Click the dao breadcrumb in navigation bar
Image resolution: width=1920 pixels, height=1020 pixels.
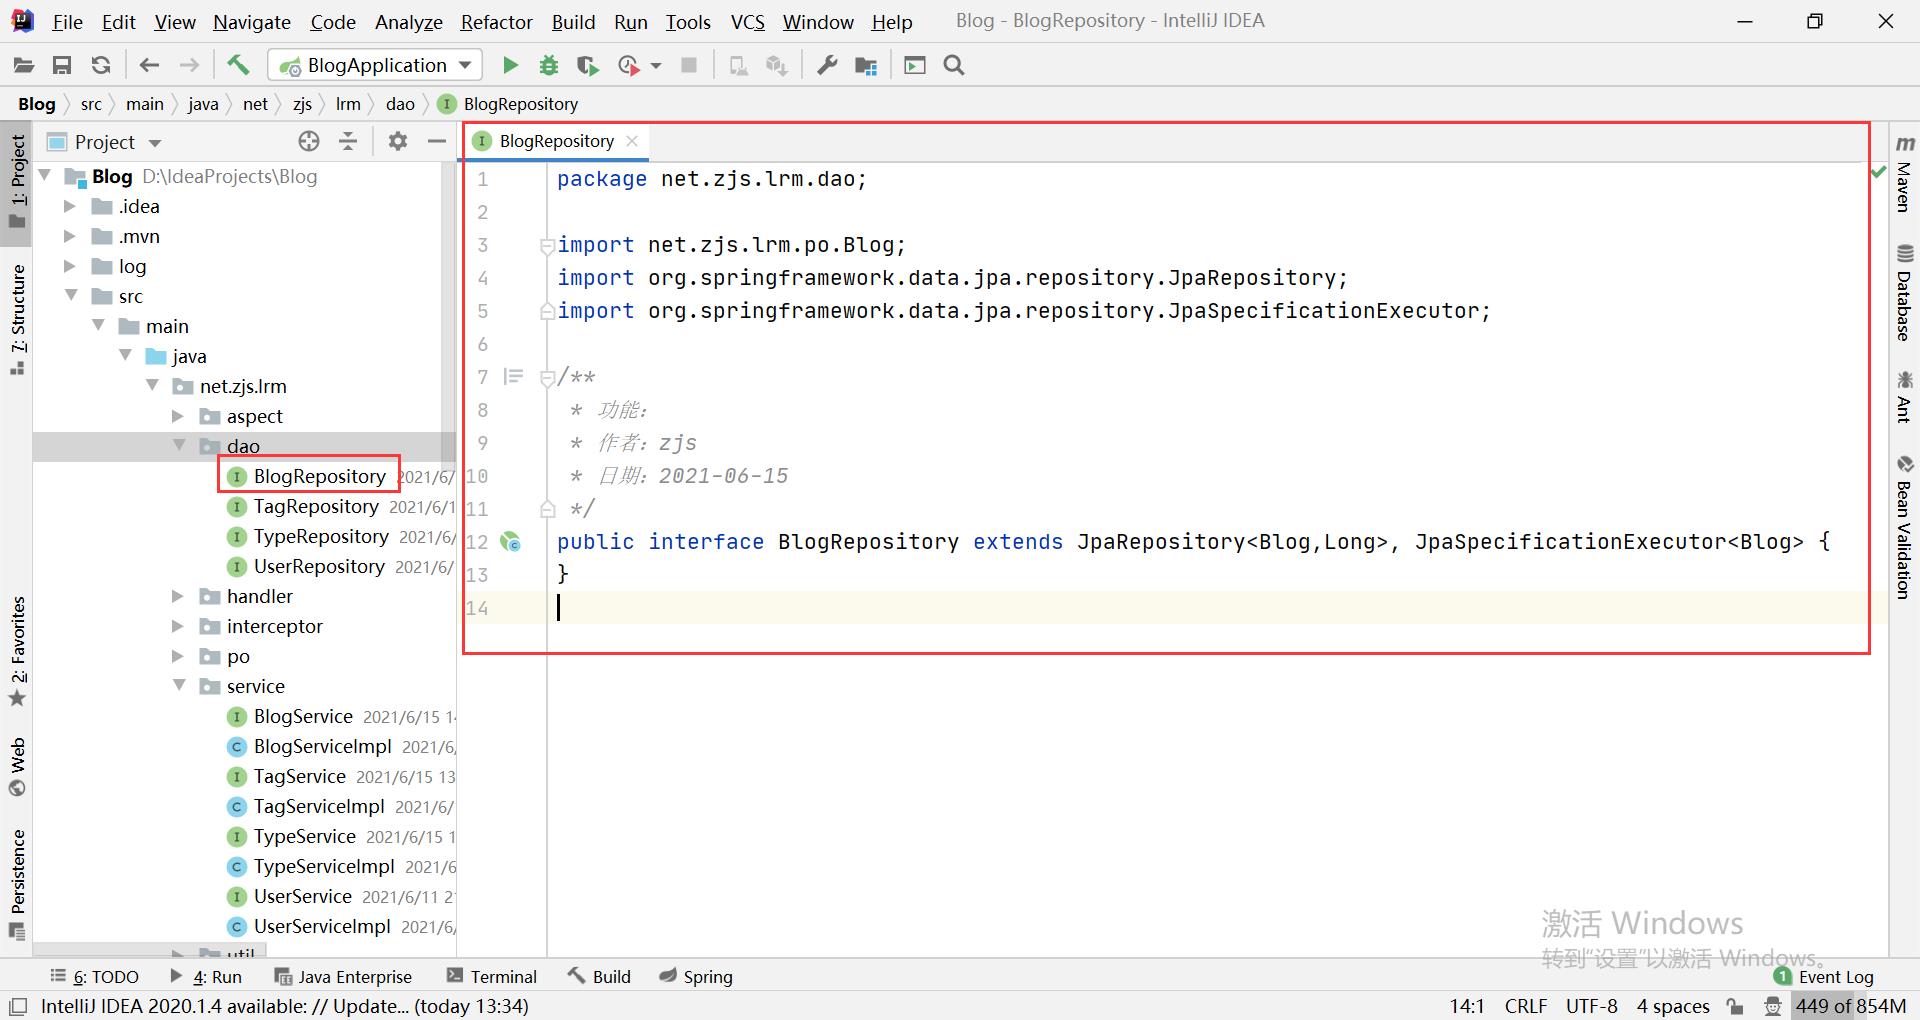400,104
